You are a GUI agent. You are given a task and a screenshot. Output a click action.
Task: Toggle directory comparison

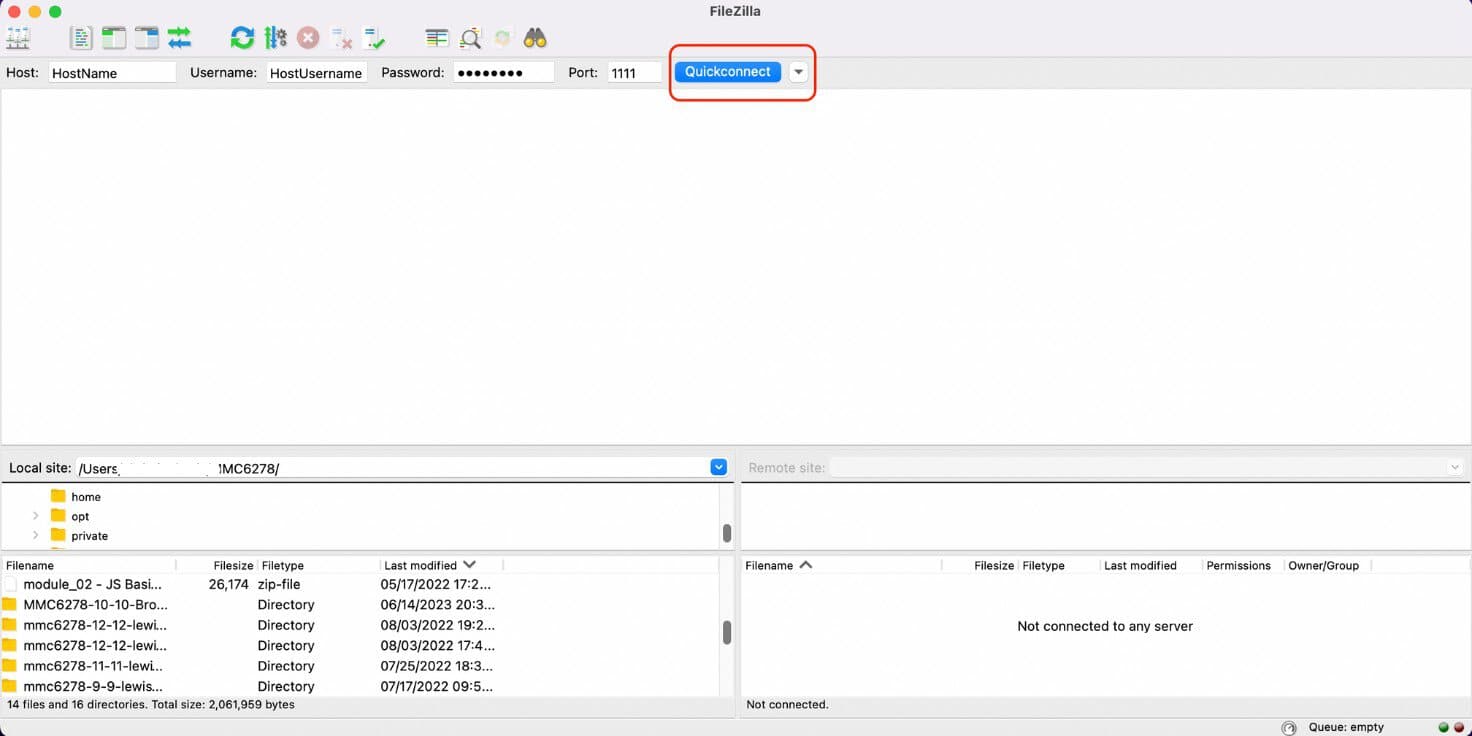(470, 39)
